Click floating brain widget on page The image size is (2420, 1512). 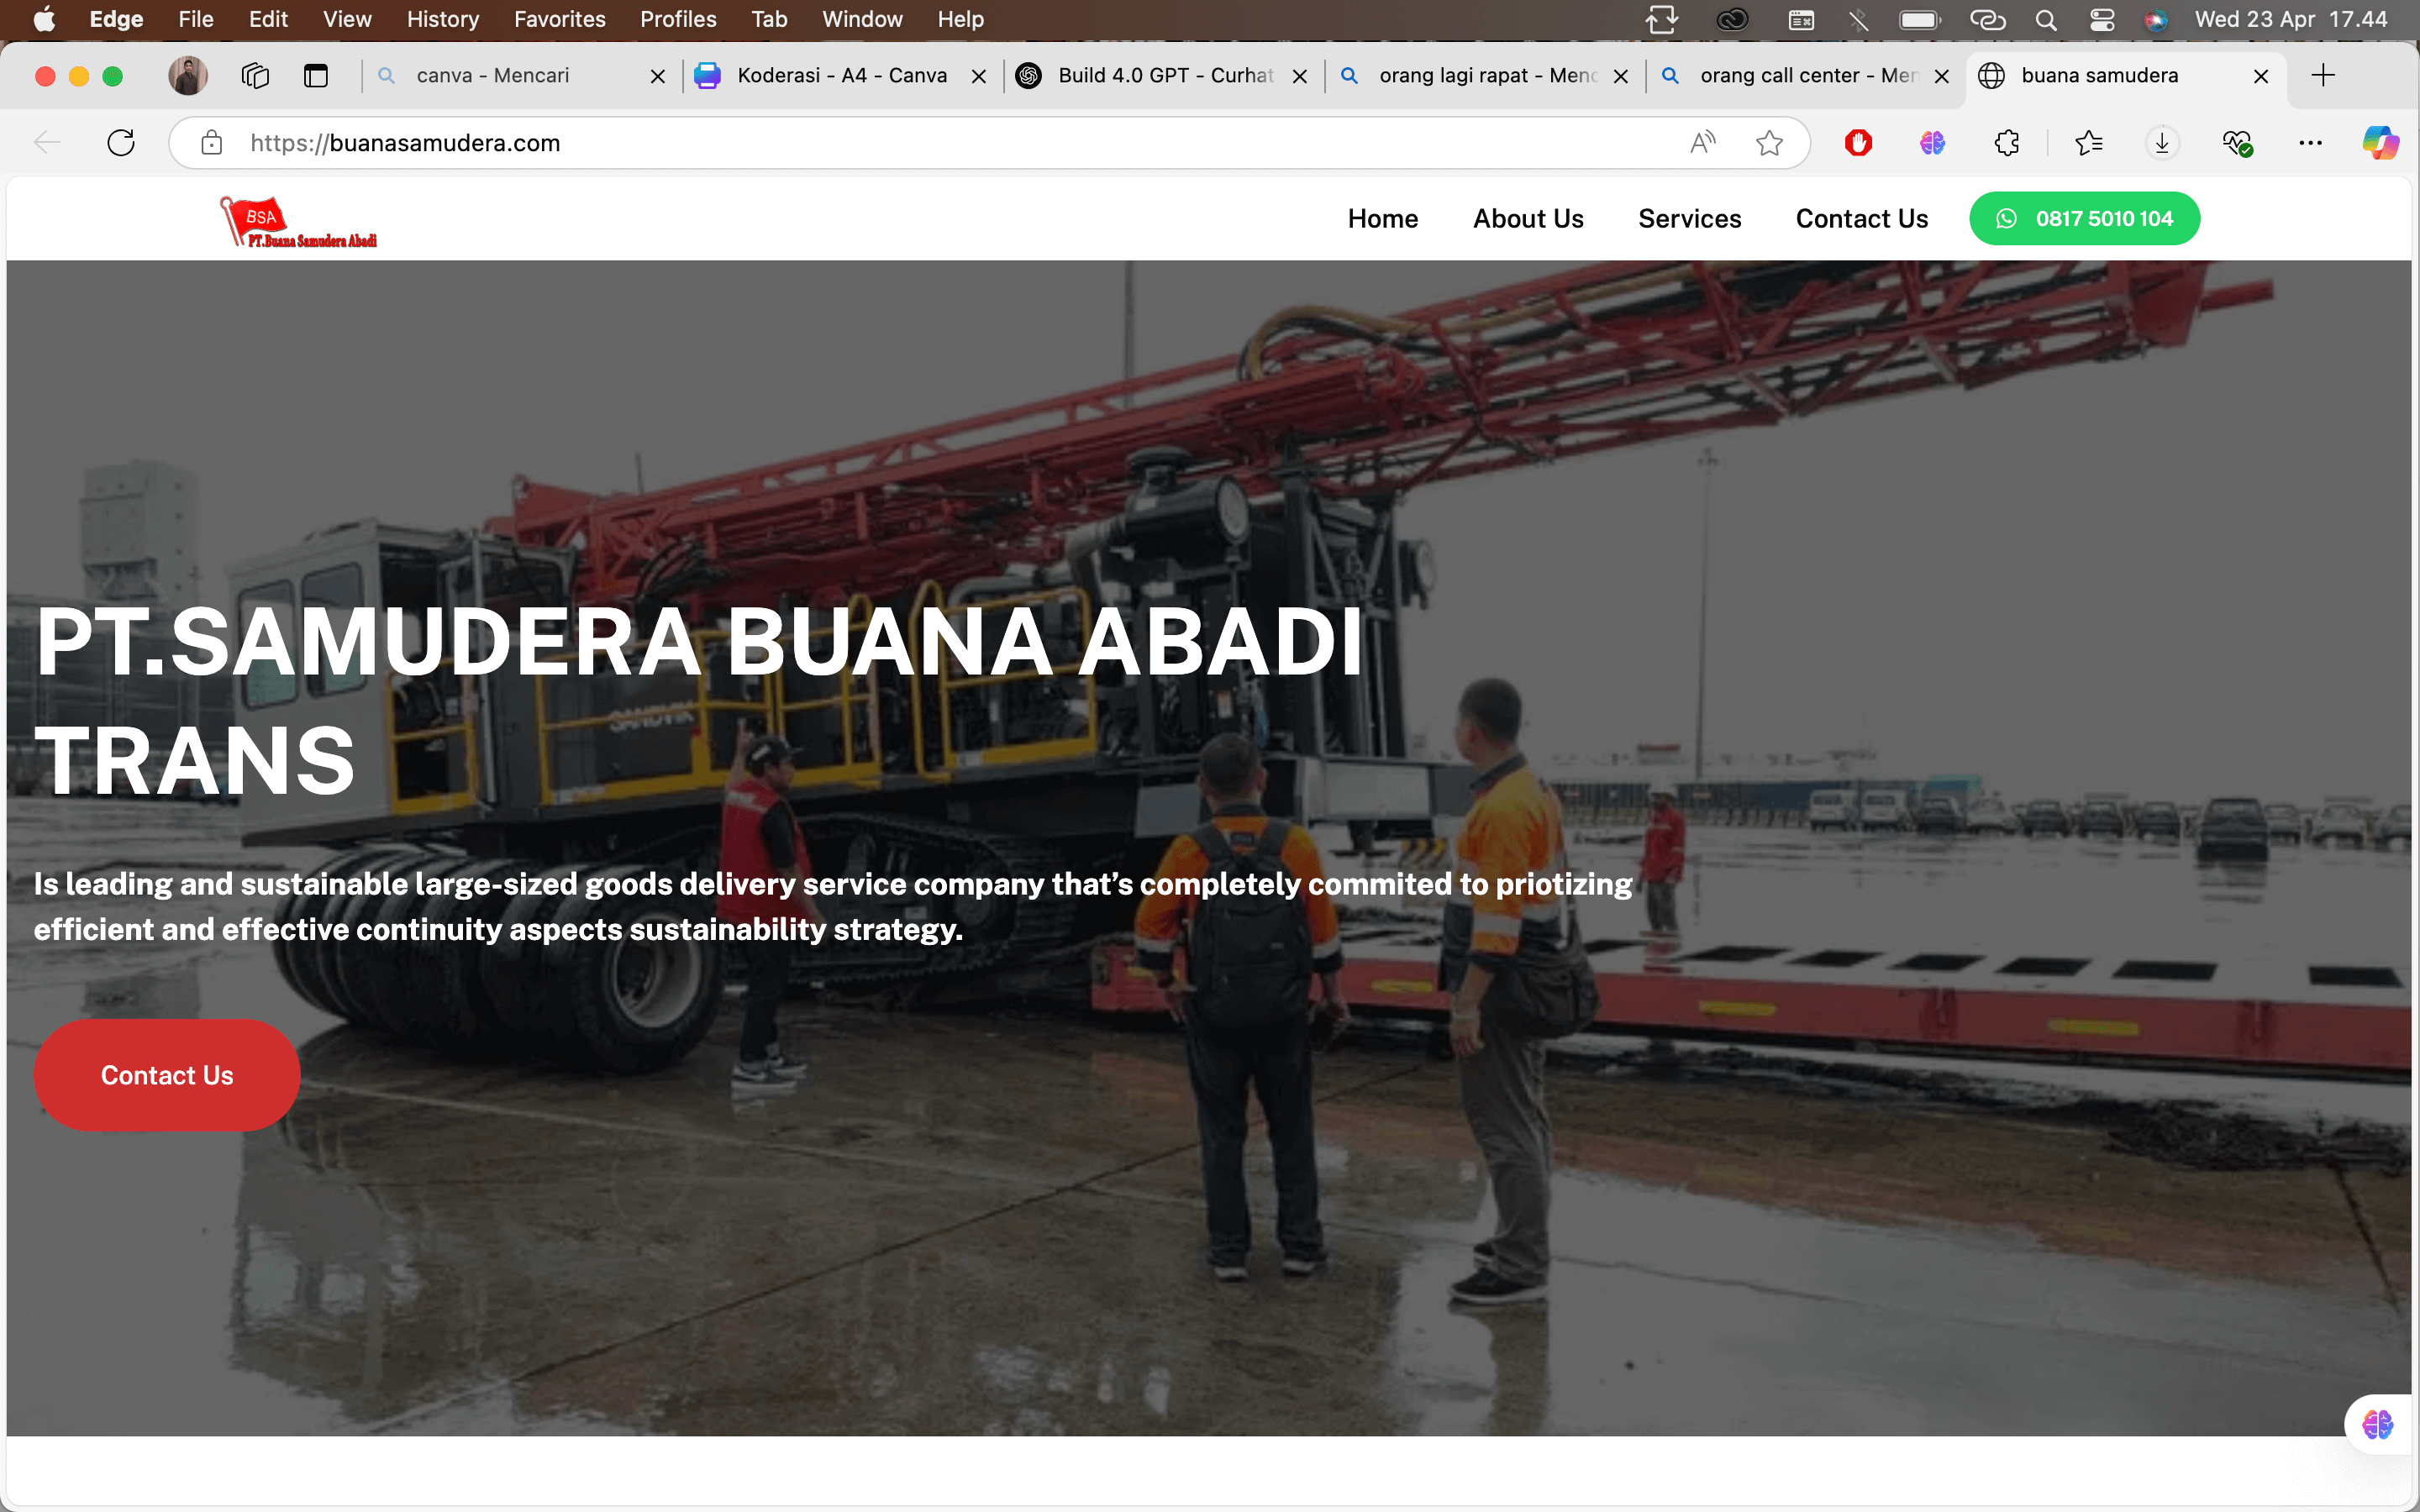tap(2378, 1423)
